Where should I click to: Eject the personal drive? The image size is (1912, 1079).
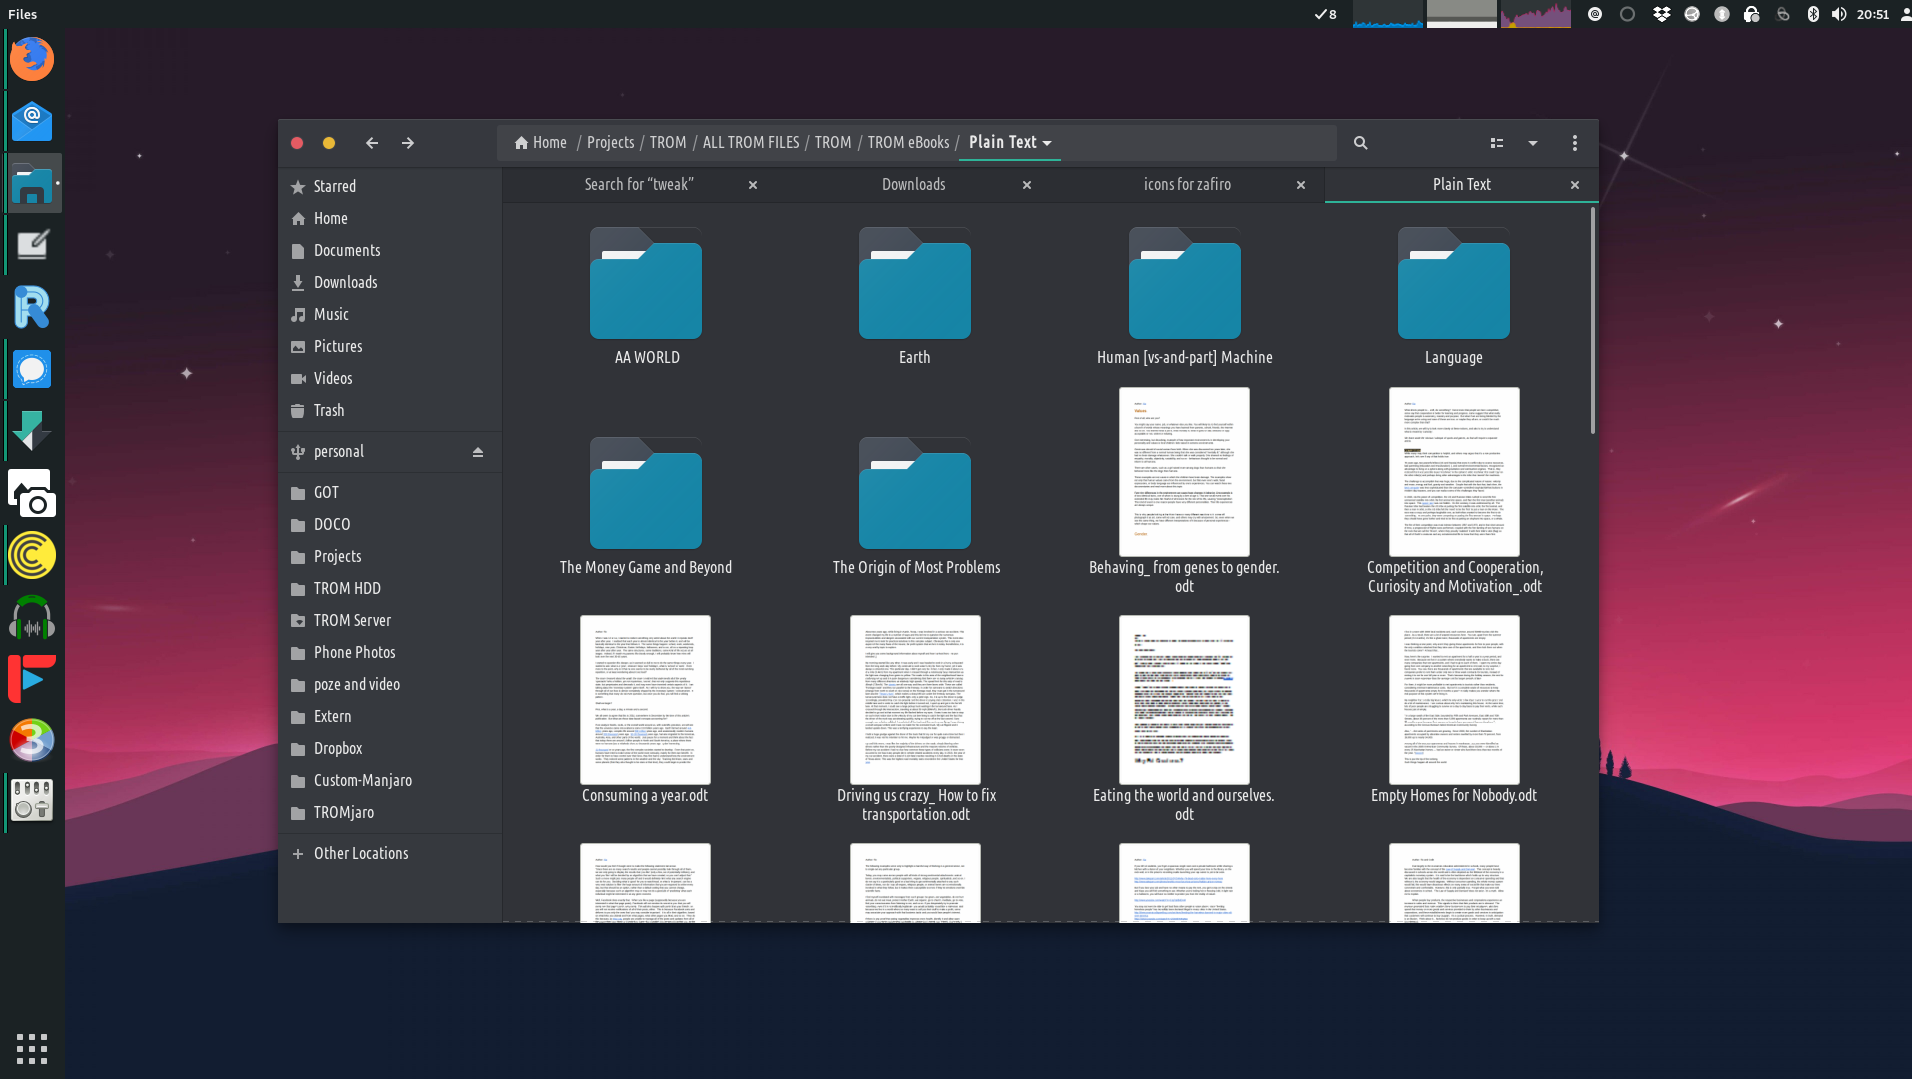[478, 452]
